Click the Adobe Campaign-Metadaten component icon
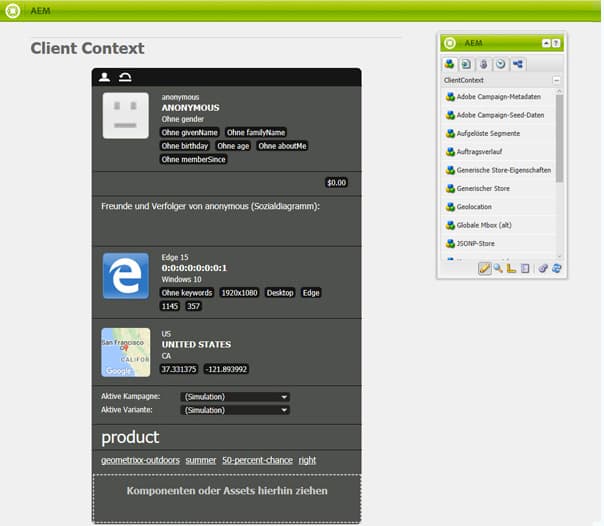The image size is (604, 526). click(x=450, y=97)
